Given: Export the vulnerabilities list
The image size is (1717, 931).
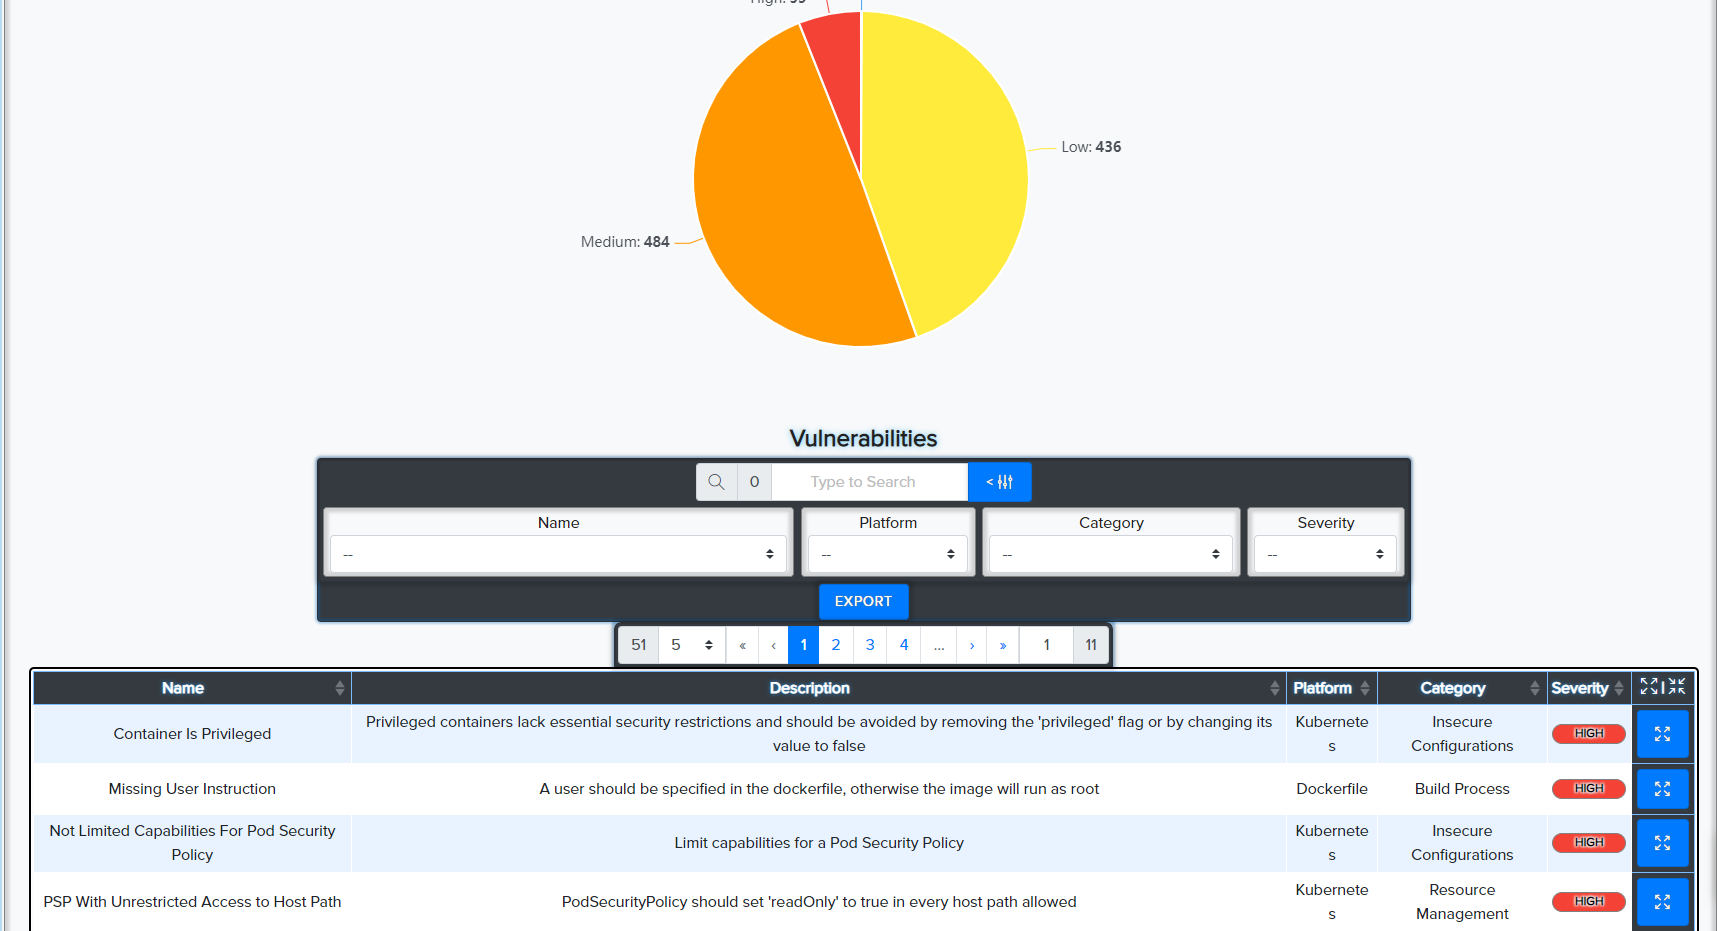Looking at the screenshot, I should (x=863, y=601).
